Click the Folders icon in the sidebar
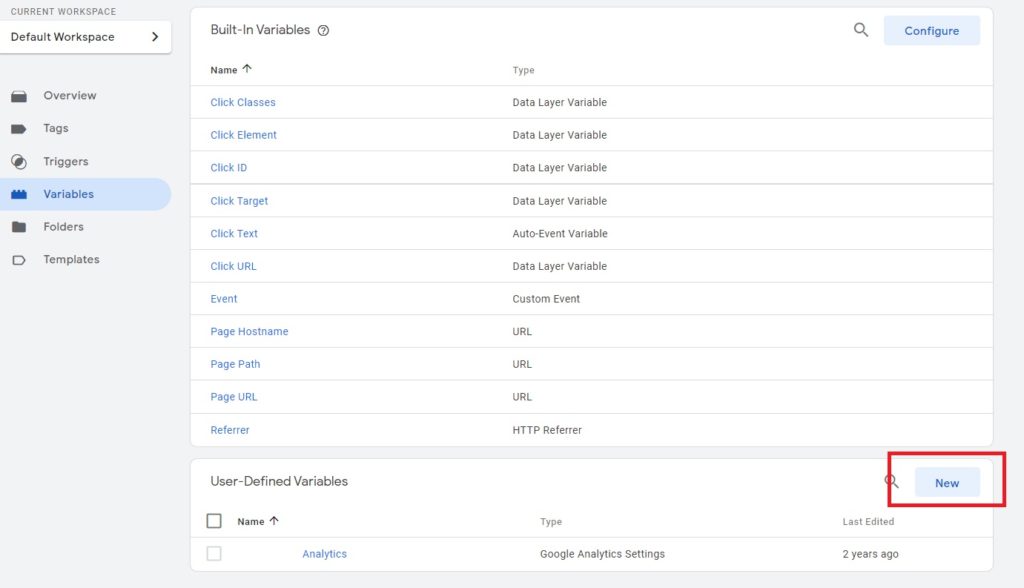The width and height of the screenshot is (1024, 588). (x=19, y=227)
